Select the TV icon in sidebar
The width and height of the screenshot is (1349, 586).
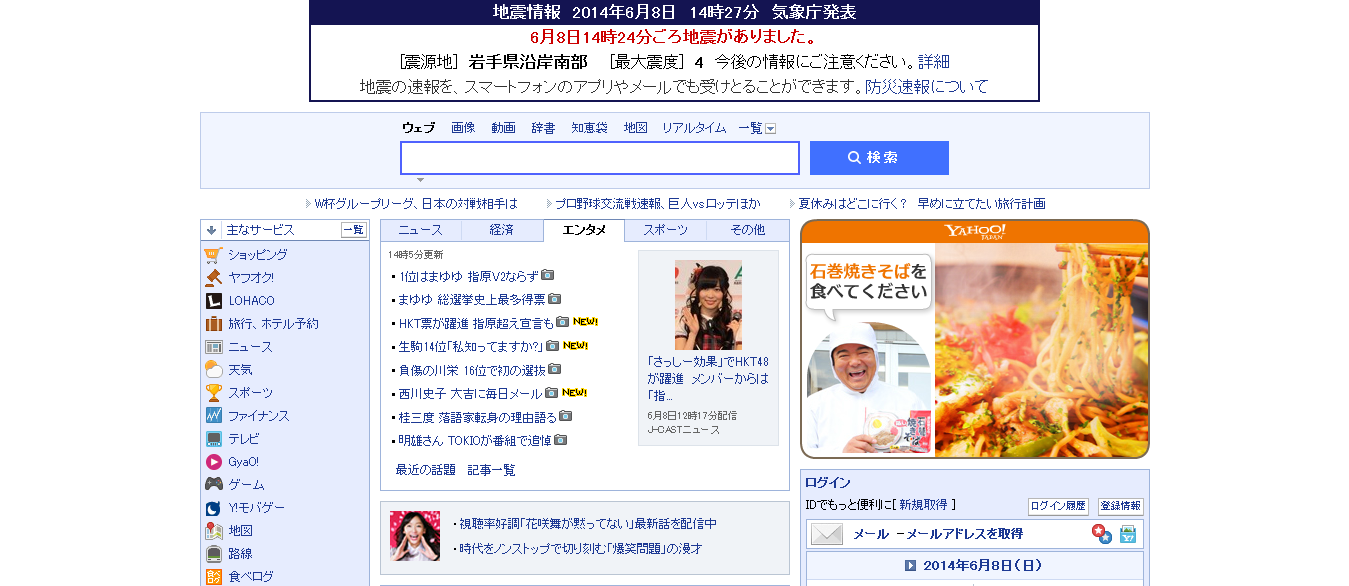213,439
